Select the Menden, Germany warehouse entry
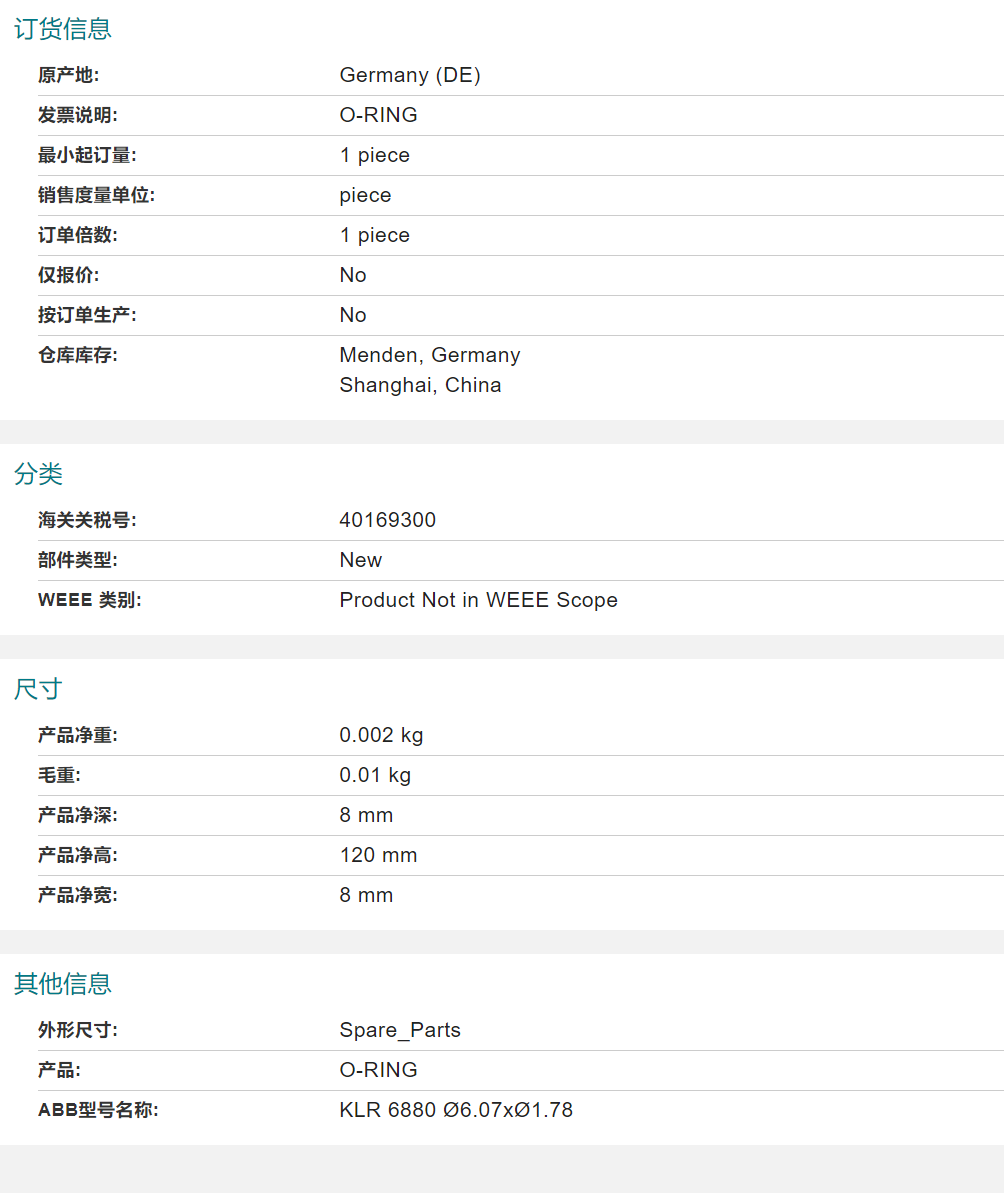Viewport: 1004px width, 1203px height. 430,355
